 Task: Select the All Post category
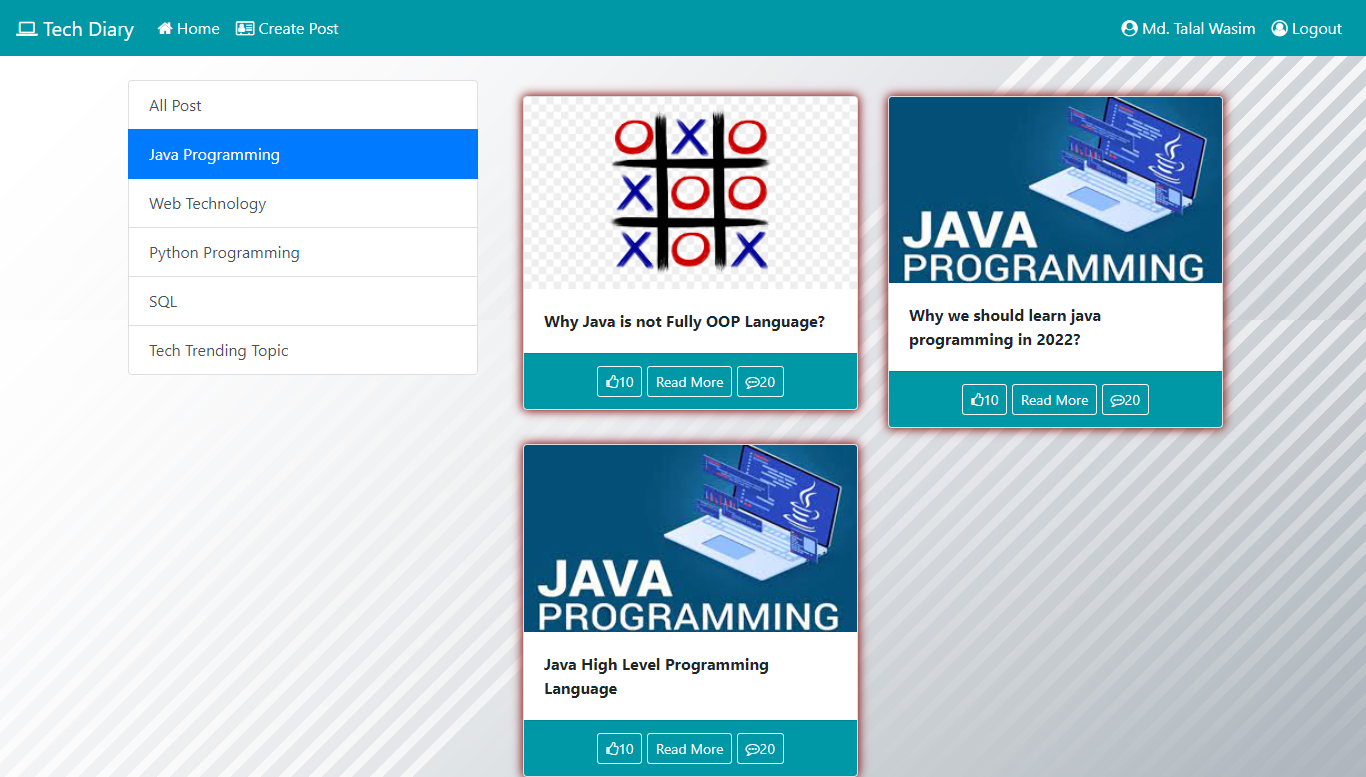coord(303,105)
